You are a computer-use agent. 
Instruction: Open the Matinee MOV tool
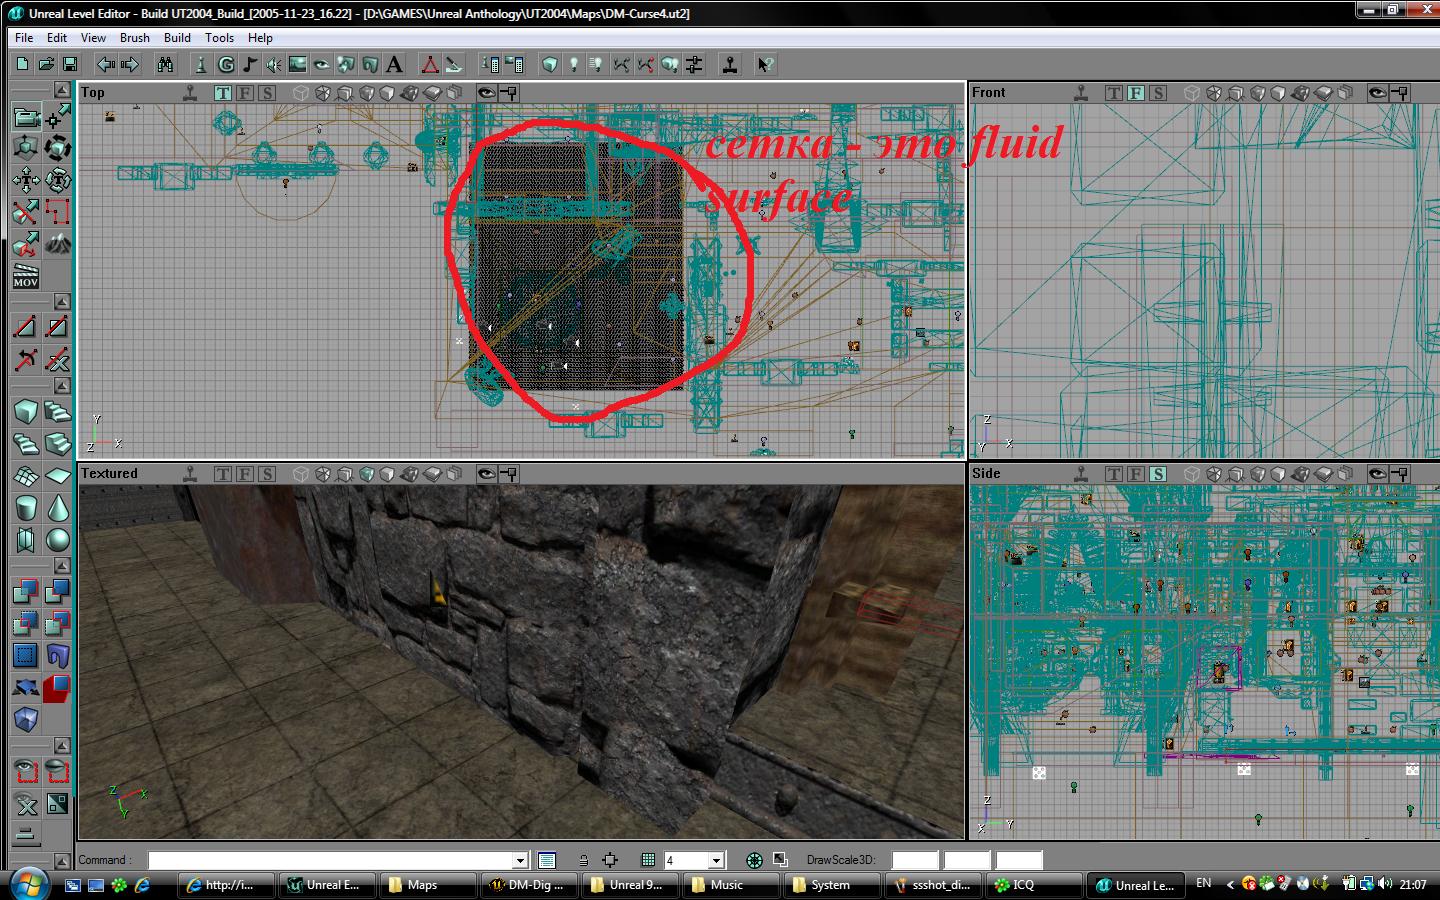[26, 277]
